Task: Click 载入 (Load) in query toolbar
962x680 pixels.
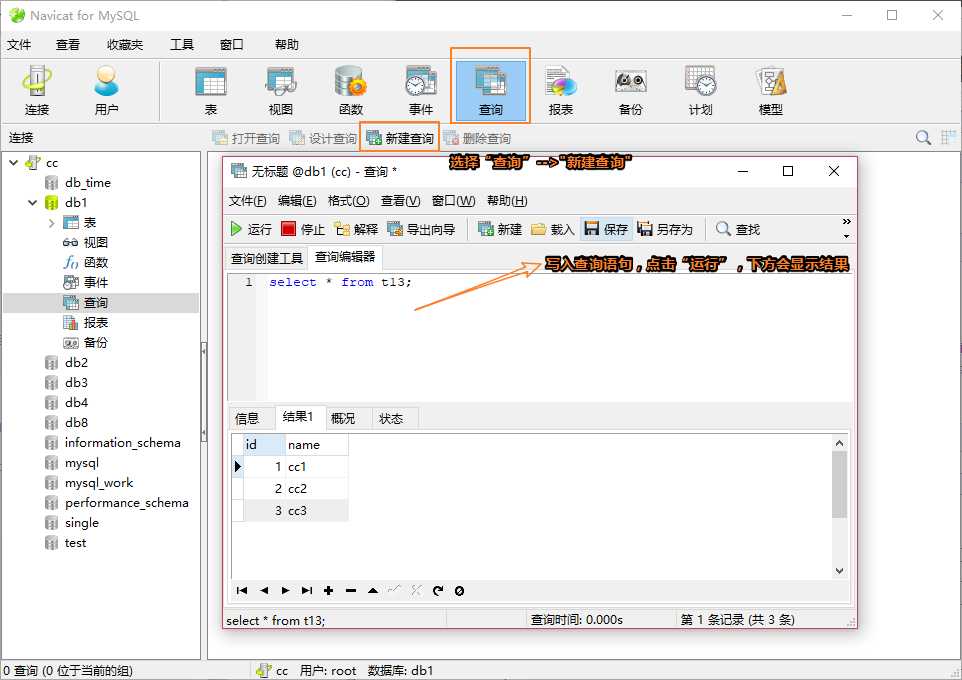Action: pos(553,229)
